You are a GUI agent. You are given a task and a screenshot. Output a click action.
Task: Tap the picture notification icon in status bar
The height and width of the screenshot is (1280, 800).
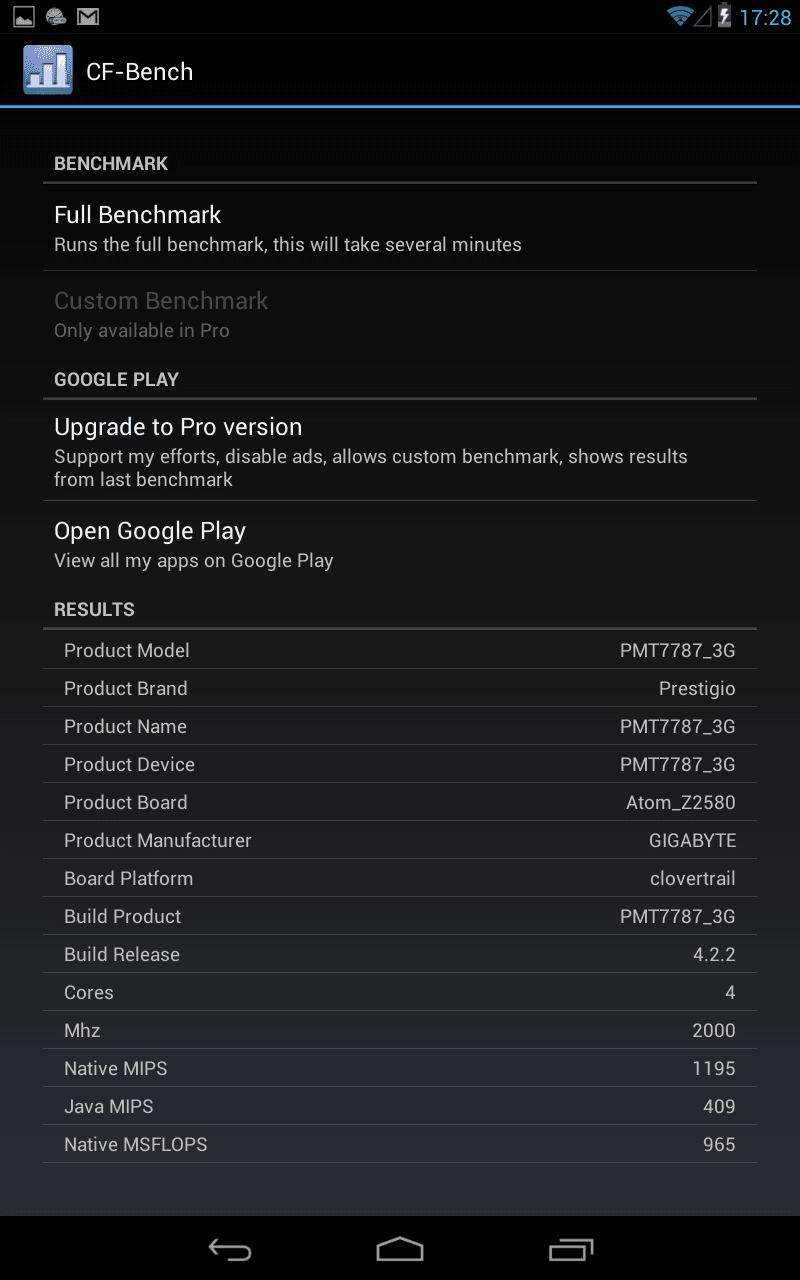pos(24,16)
